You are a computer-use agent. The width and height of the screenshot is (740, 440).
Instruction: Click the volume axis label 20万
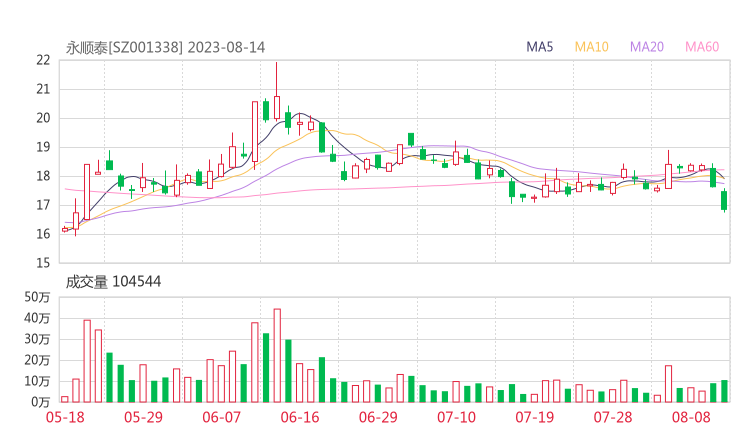37,360
